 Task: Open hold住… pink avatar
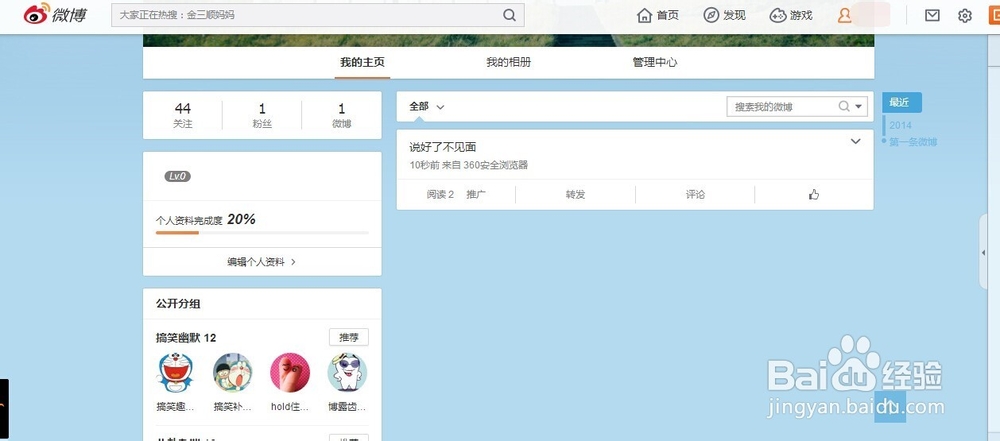(x=290, y=373)
